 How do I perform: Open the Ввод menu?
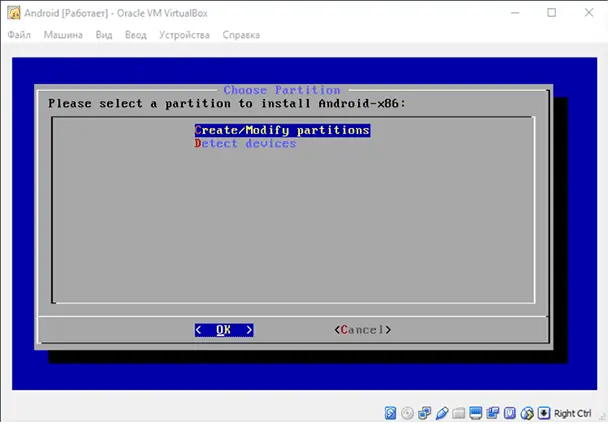(x=136, y=35)
